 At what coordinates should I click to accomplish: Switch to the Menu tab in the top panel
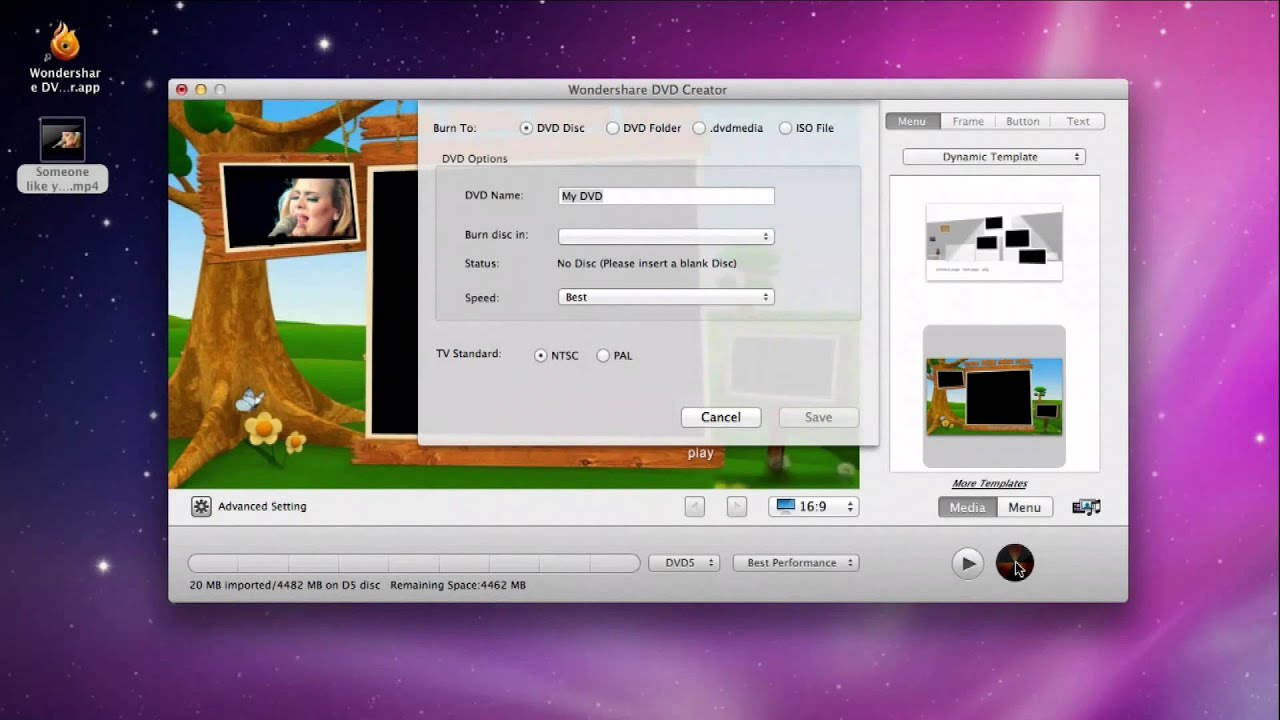912,121
